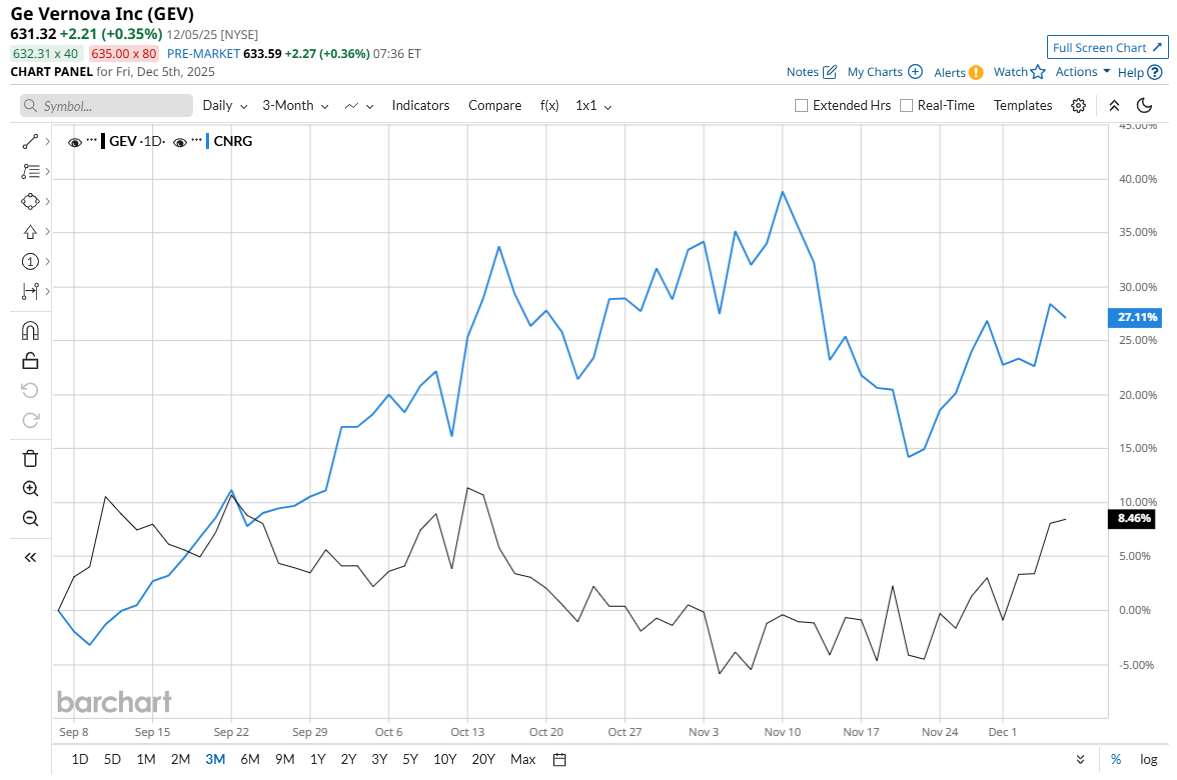Hide the CNRG series eye icon

[x=179, y=142]
